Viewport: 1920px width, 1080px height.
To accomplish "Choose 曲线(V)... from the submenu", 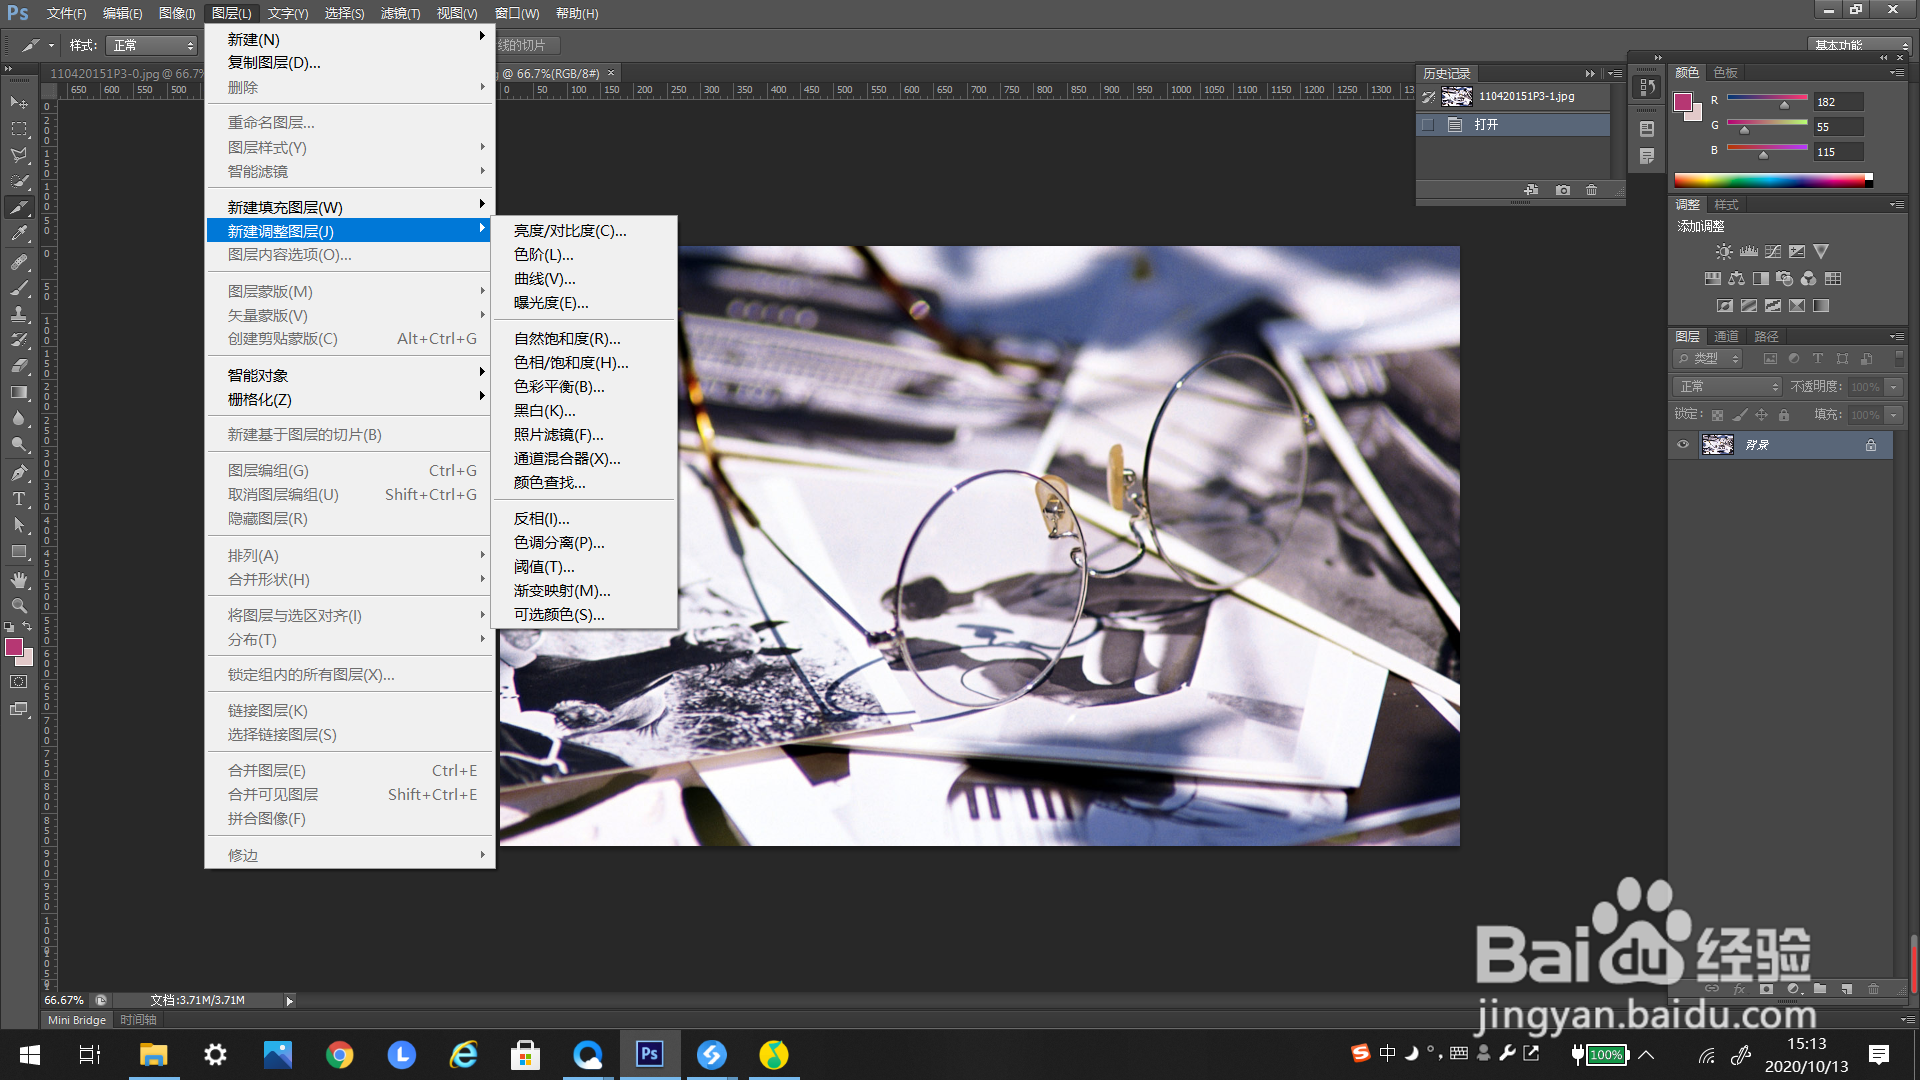I will (x=544, y=279).
